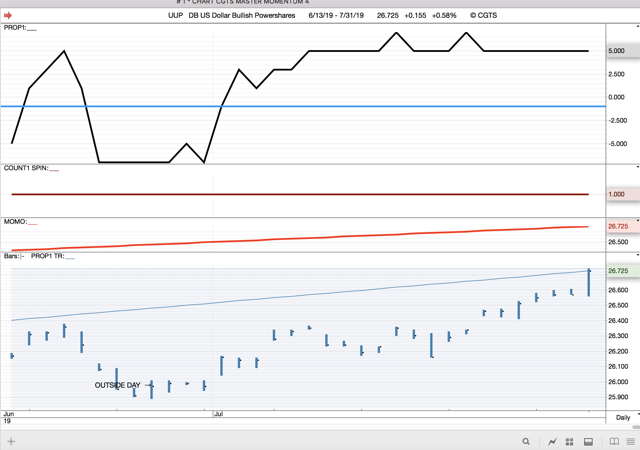Click the 6/13/19 - 7/31/19 date range
Viewport: 640px width, 450px height.
(x=336, y=16)
